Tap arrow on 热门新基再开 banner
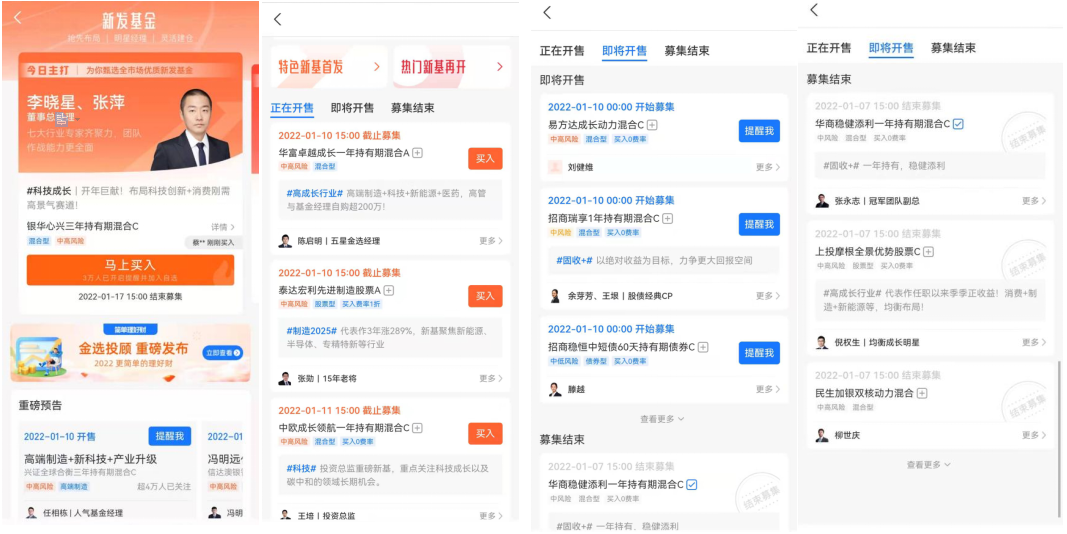Screen dimensions: 1067x534 coord(499,67)
